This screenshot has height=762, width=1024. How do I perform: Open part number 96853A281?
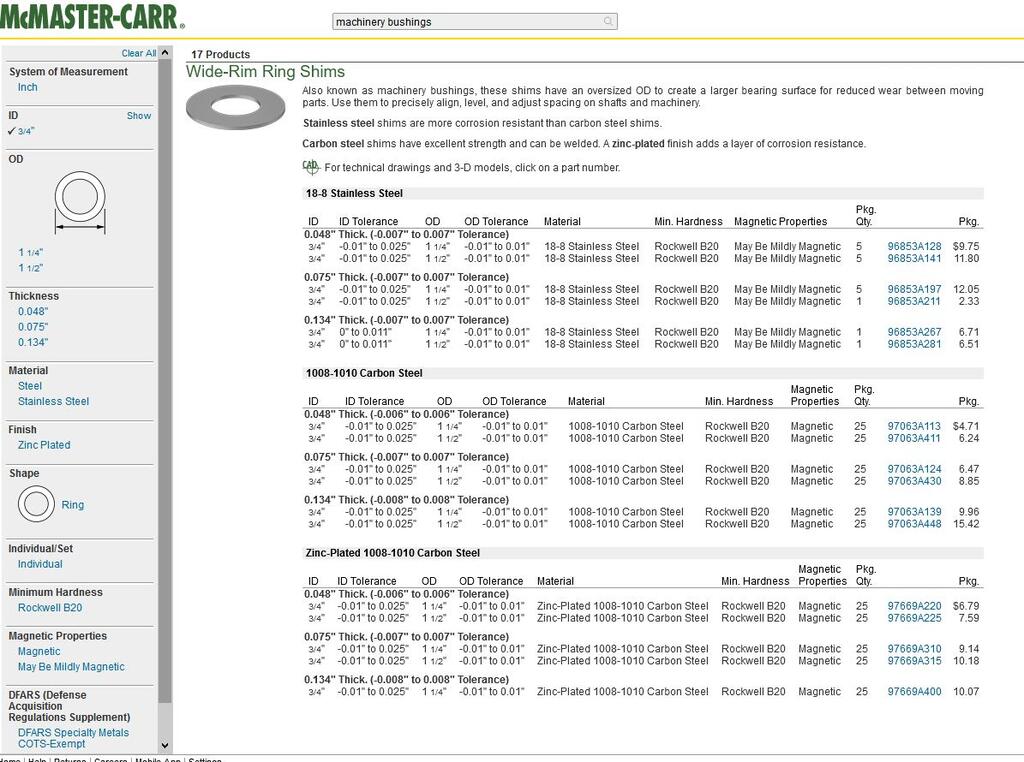914,344
